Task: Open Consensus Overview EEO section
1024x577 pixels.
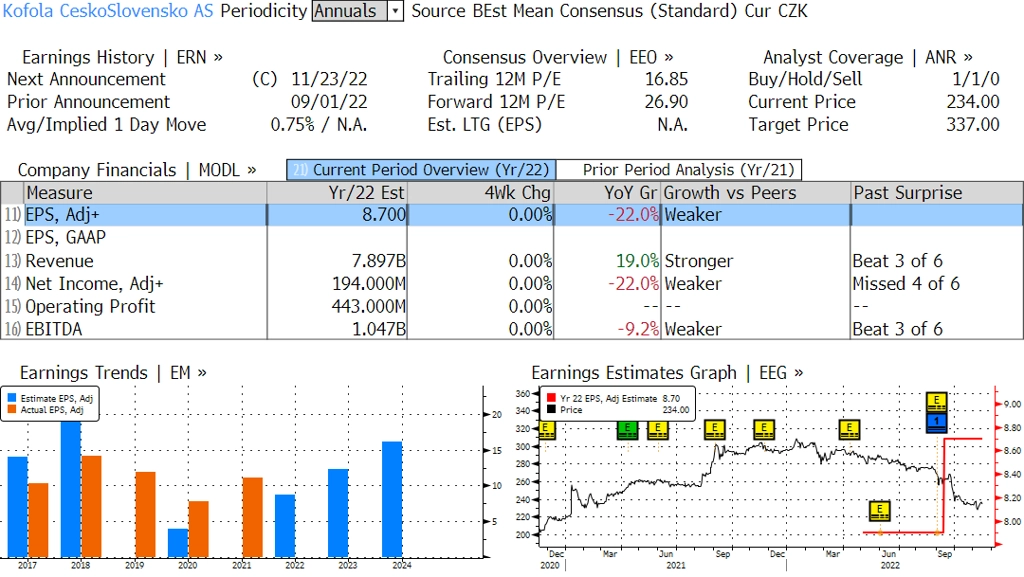Action: point(558,57)
